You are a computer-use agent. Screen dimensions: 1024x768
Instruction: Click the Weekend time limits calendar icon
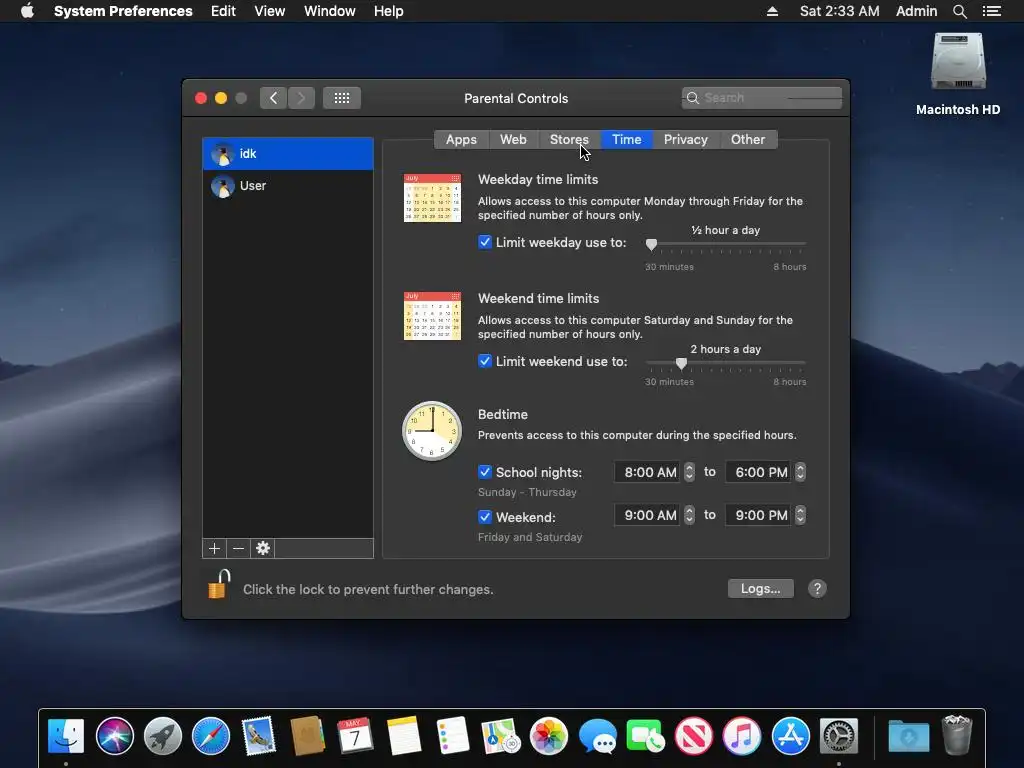click(x=432, y=316)
